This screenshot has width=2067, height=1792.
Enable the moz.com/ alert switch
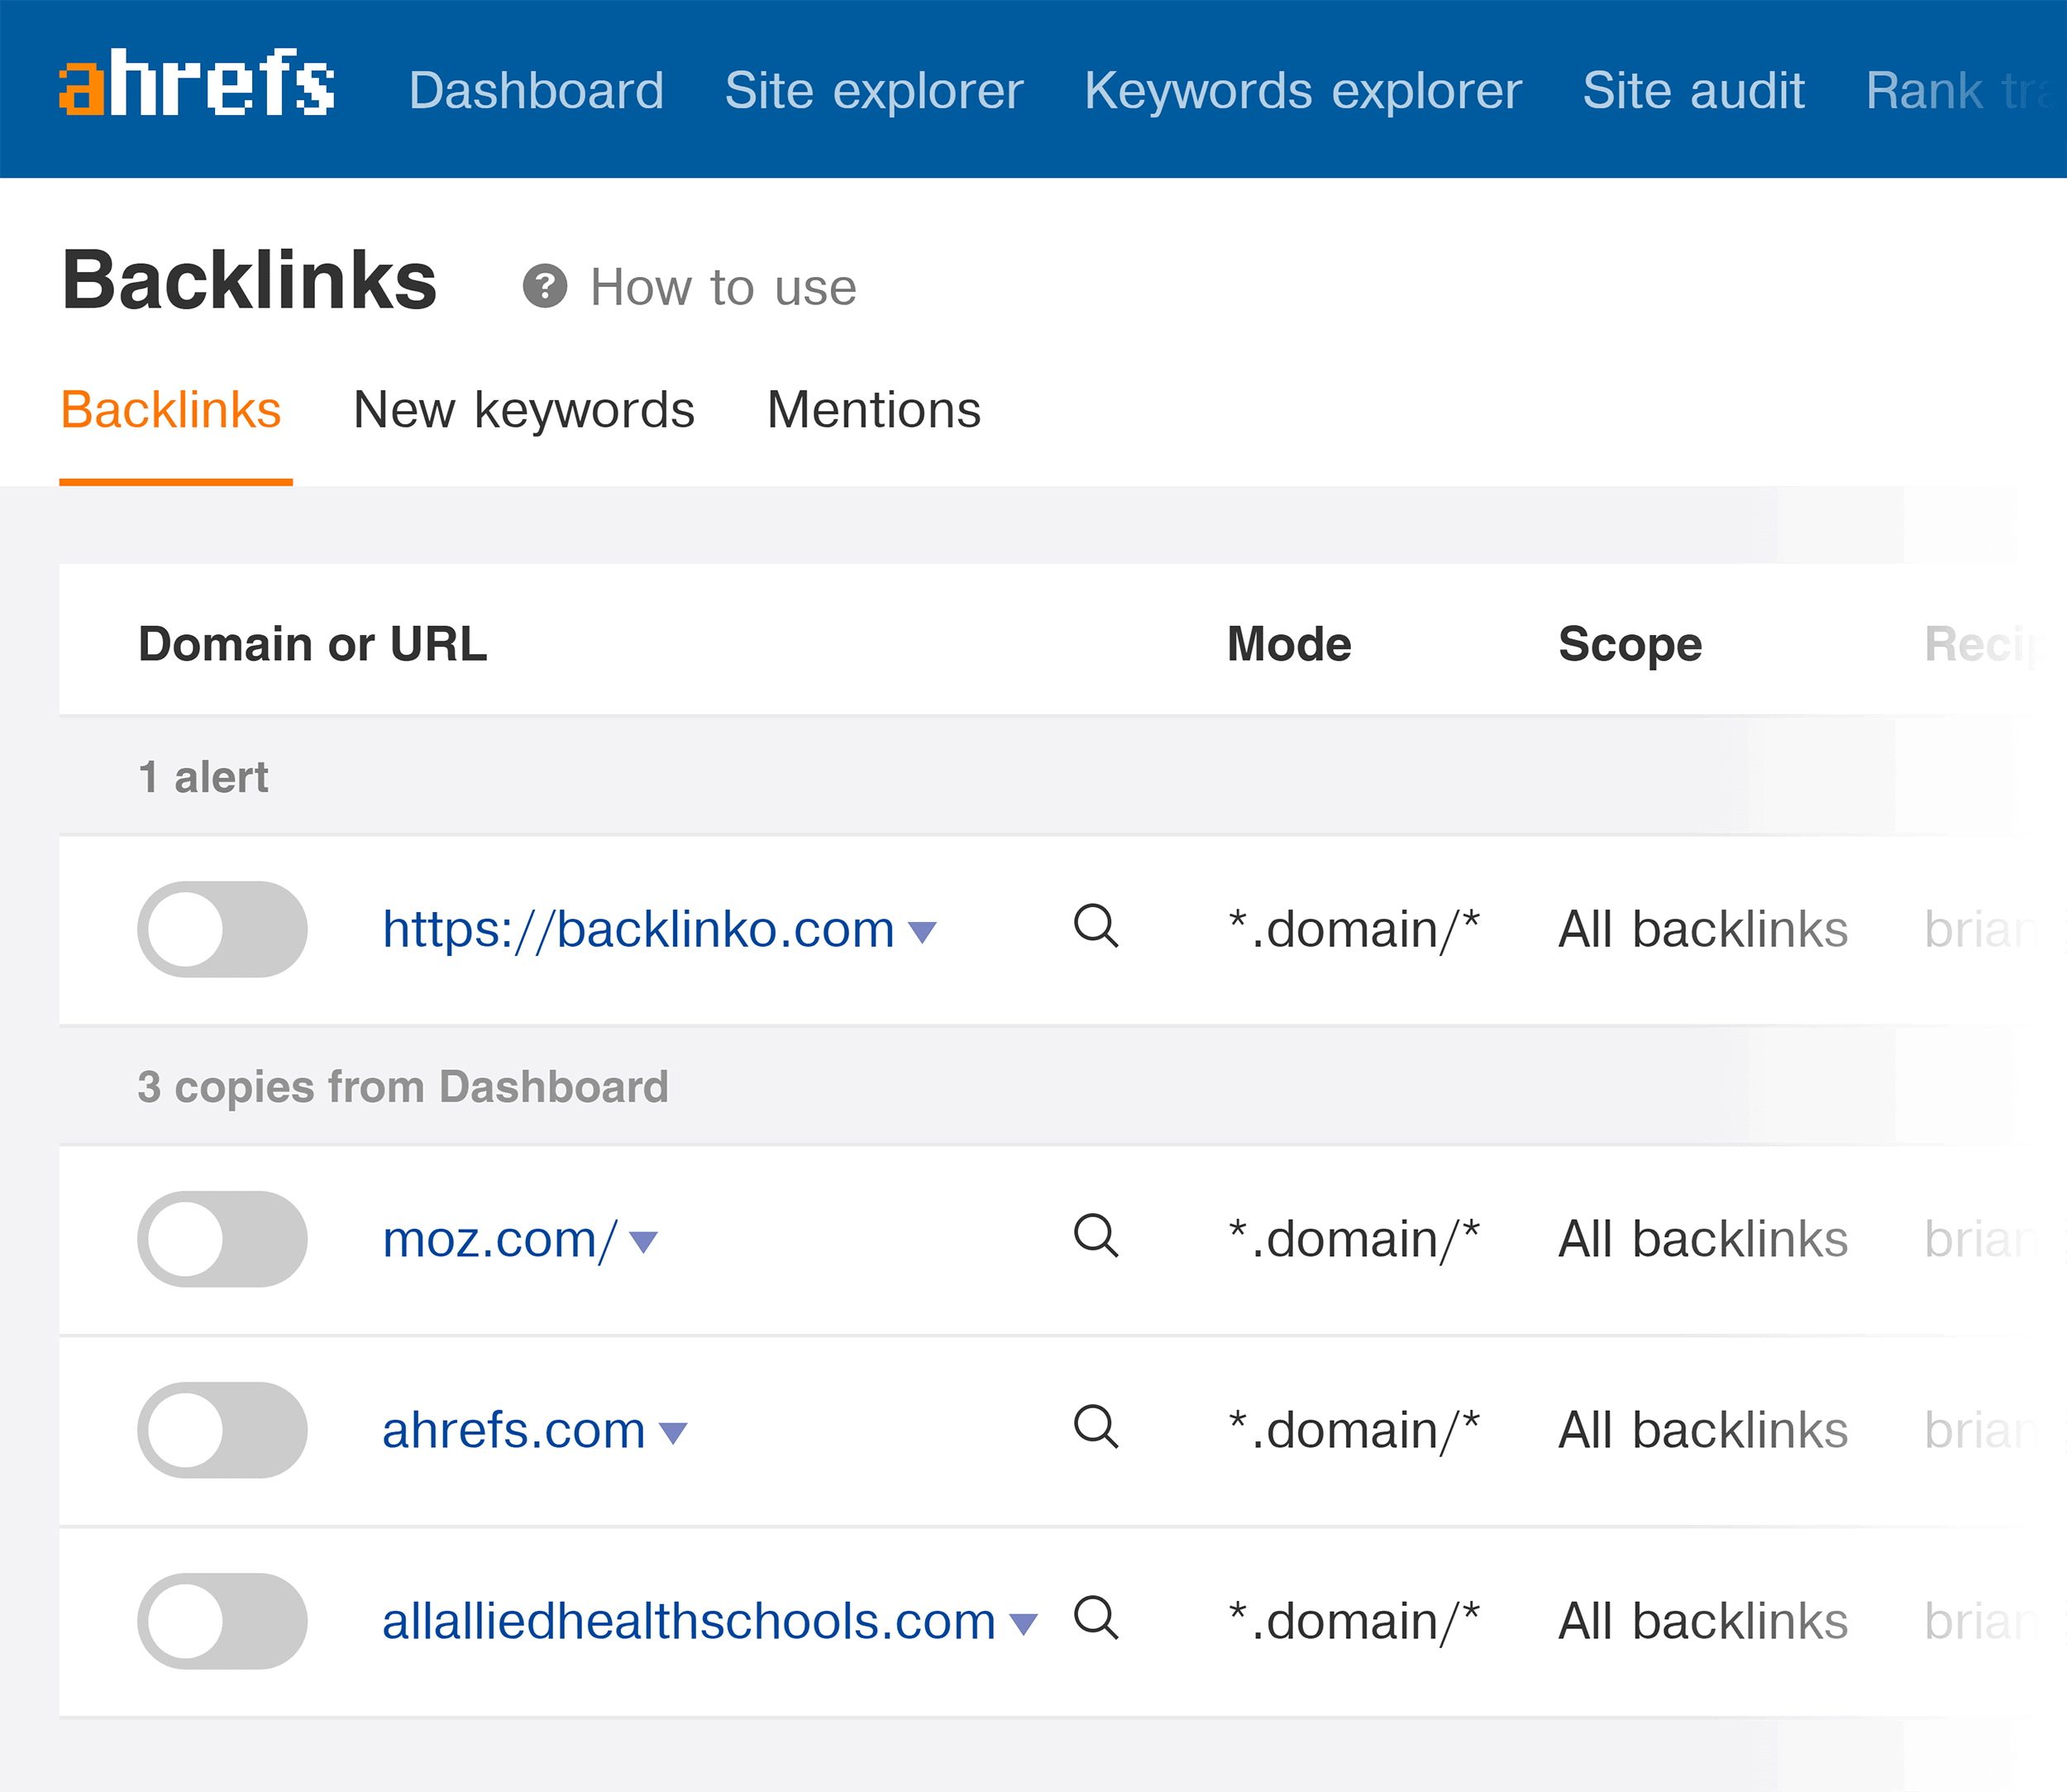coord(222,1239)
